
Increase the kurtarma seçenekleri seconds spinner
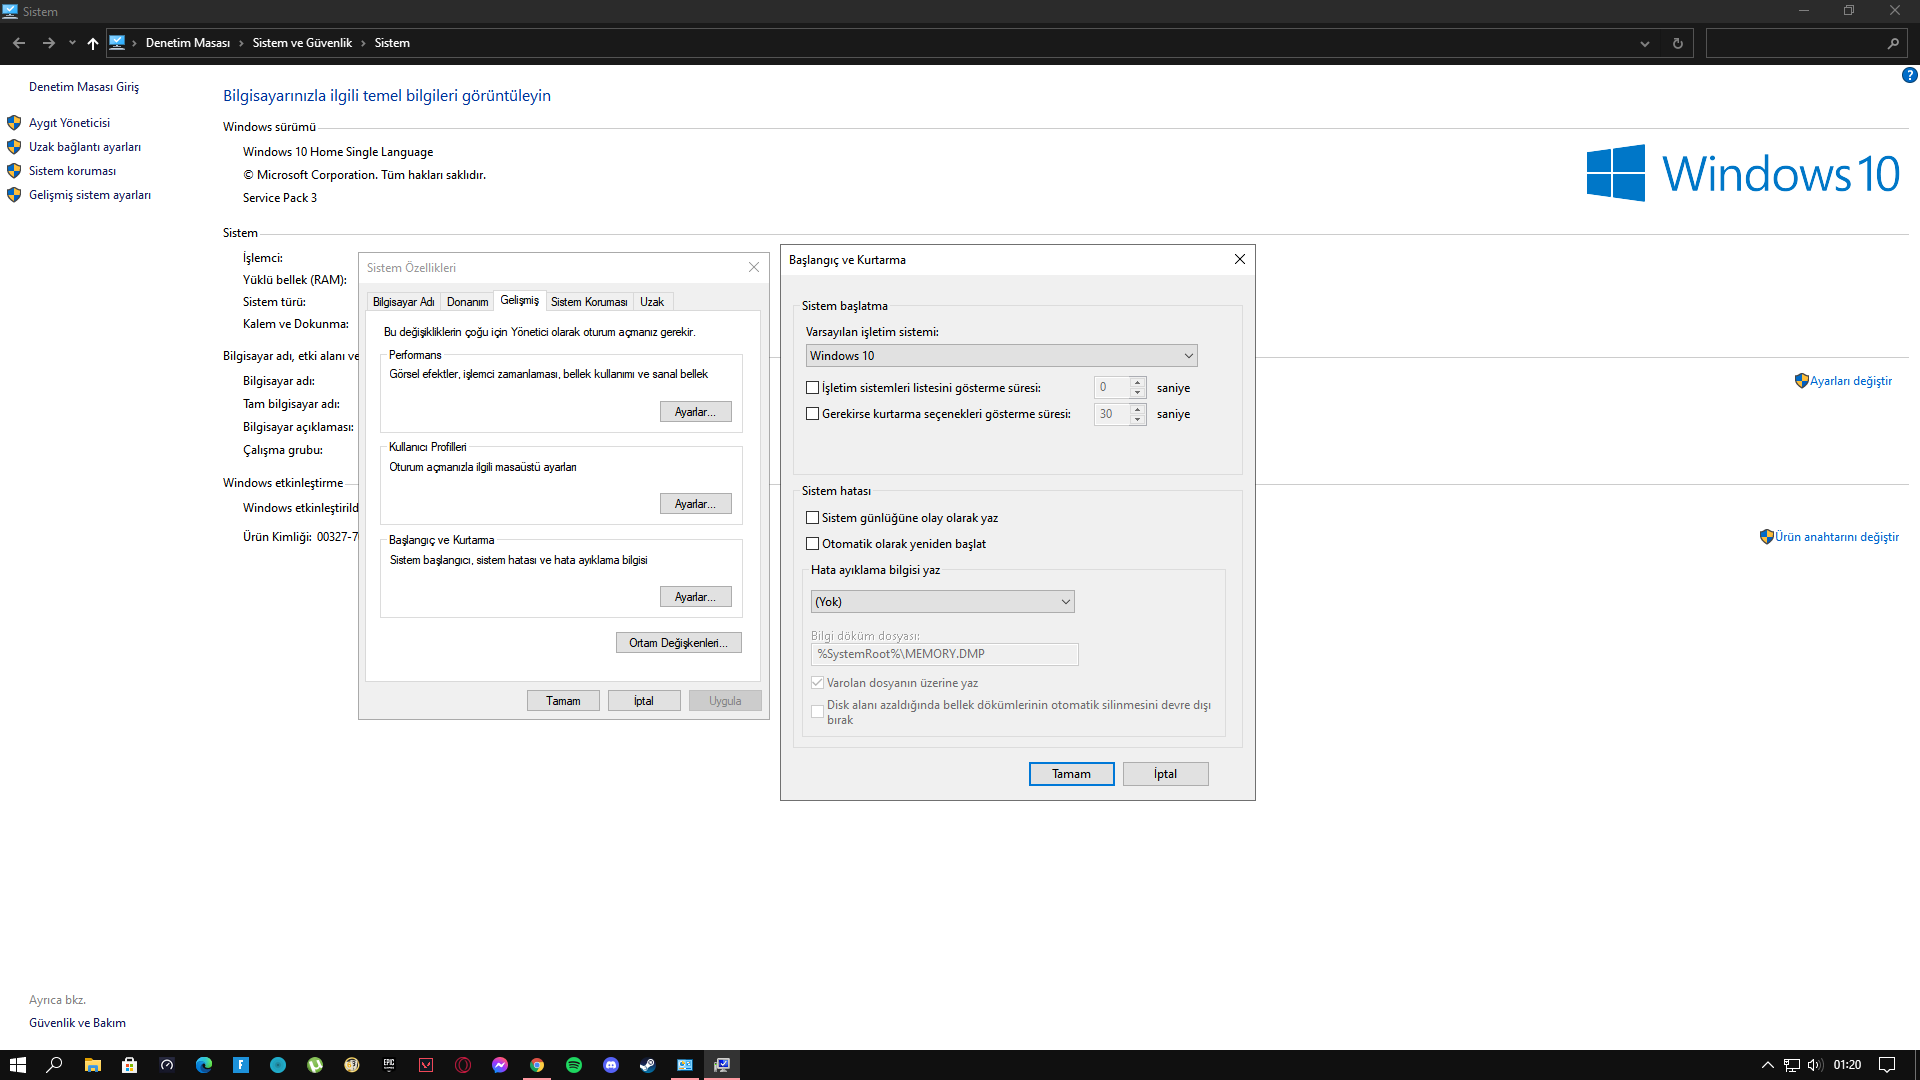[x=1138, y=408]
